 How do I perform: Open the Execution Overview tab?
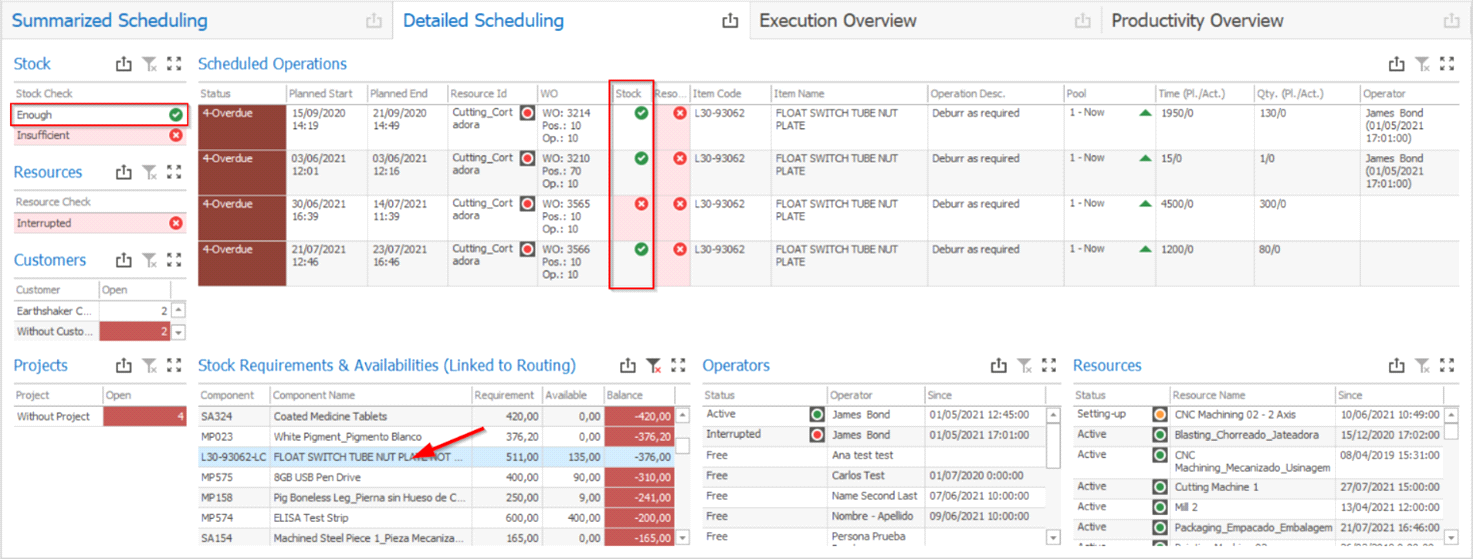(x=838, y=21)
